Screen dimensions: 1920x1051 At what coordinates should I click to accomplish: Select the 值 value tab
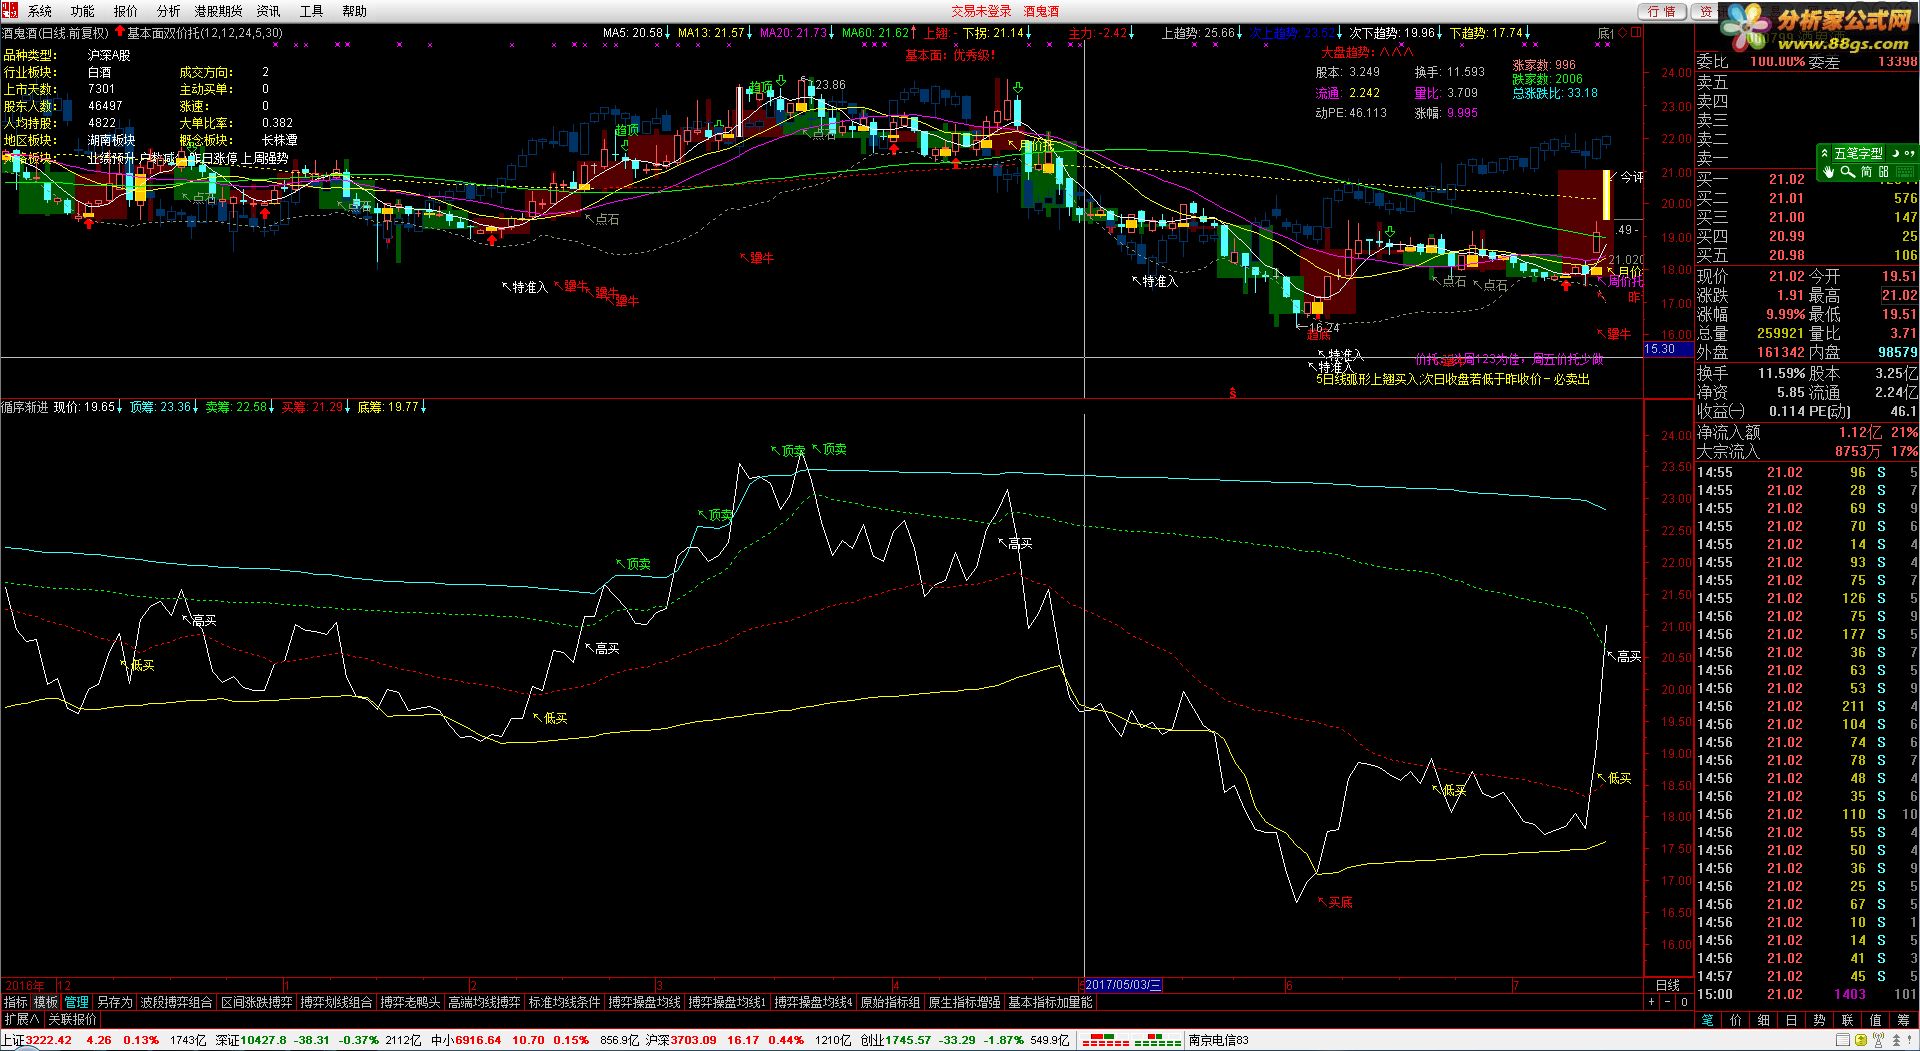[x=1875, y=1020]
